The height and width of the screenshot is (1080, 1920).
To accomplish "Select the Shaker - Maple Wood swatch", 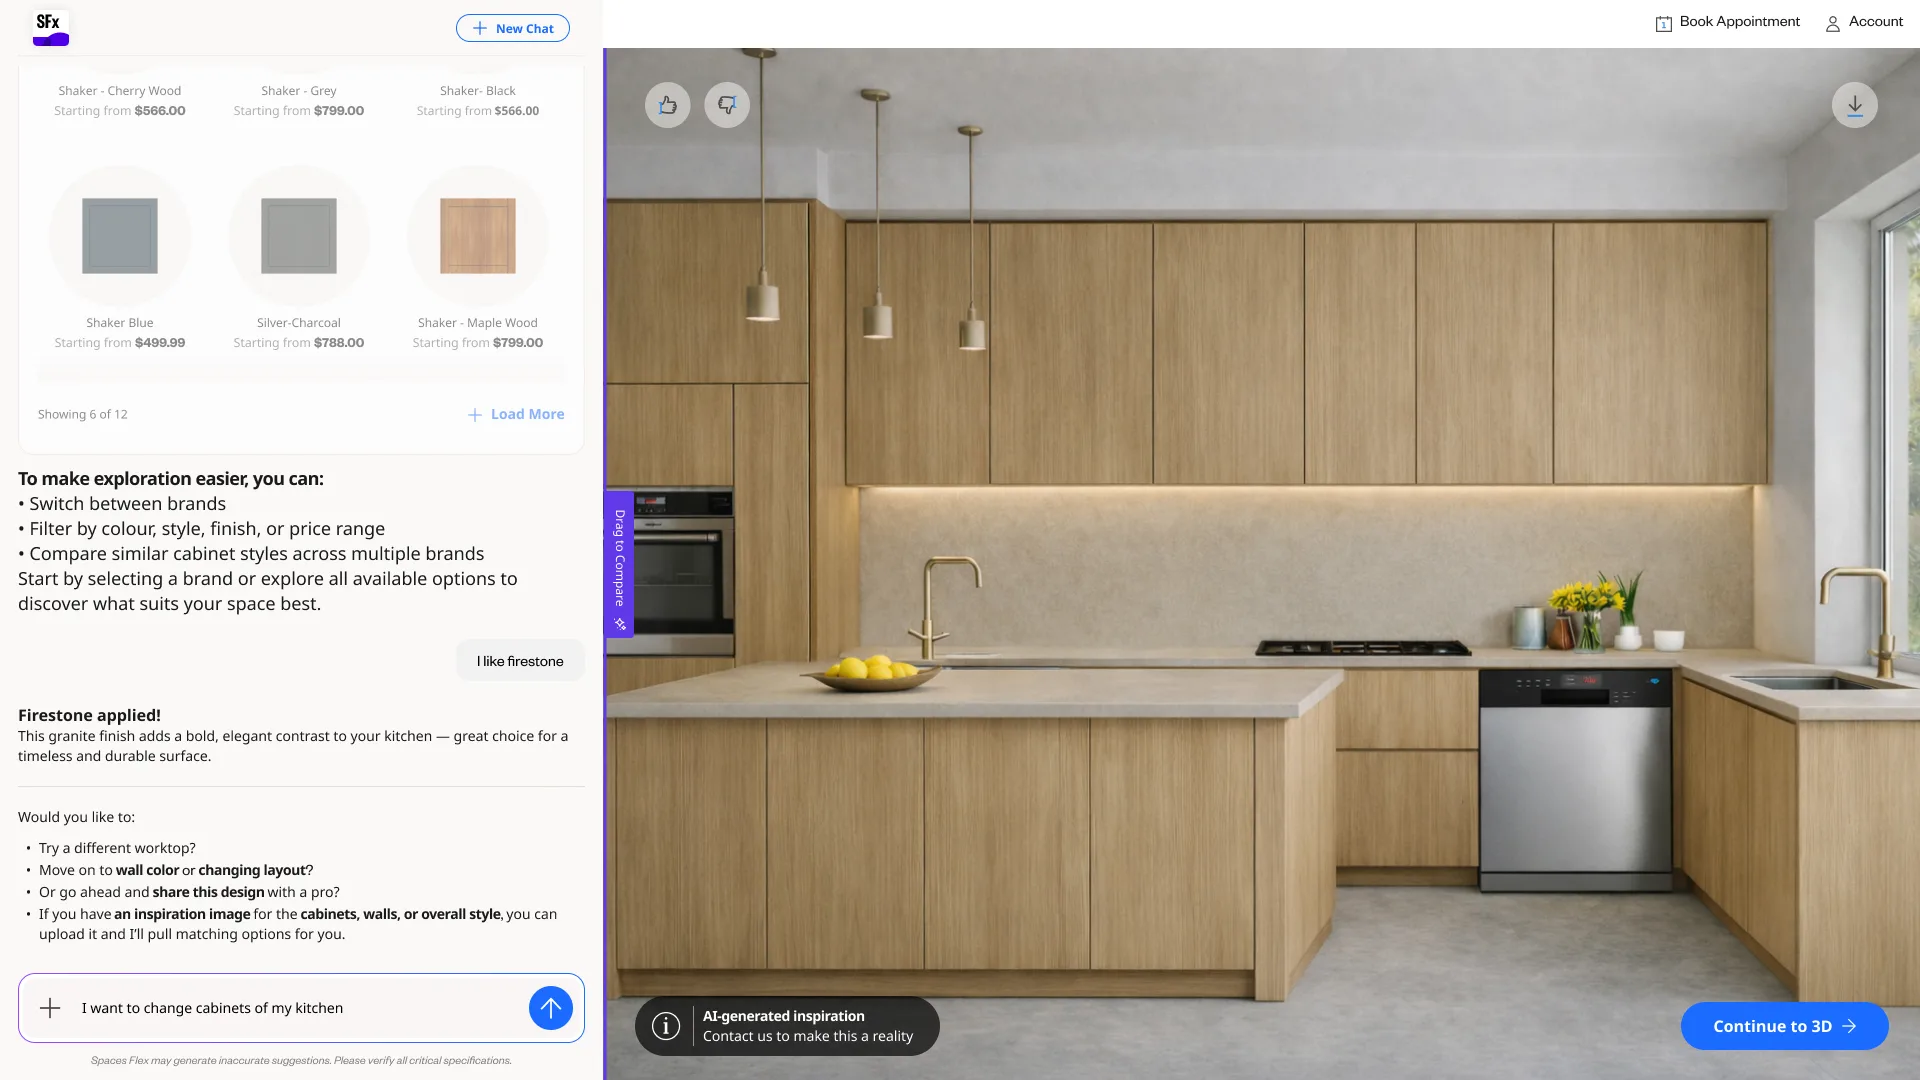I will coord(478,236).
